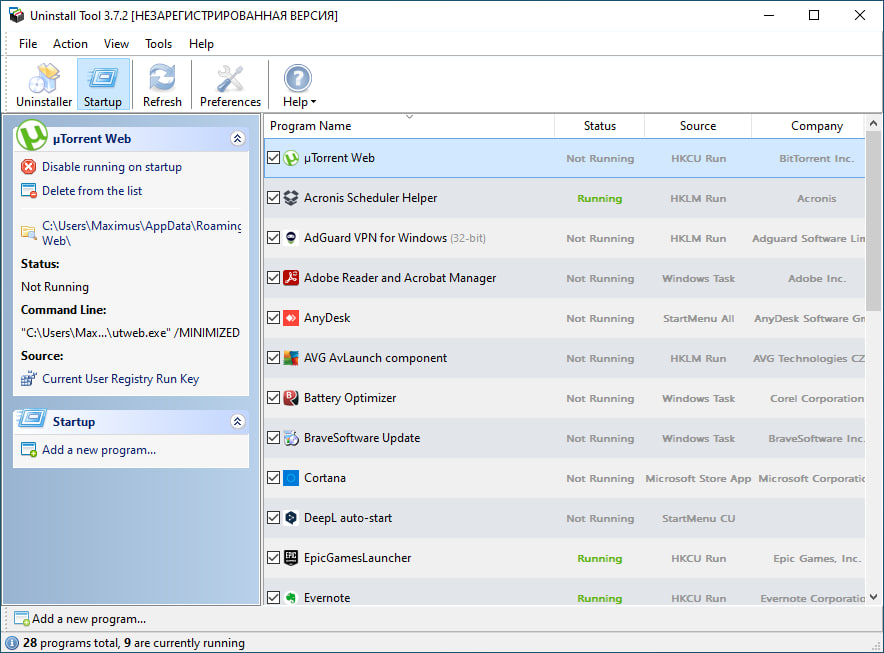Toggle the Cortana startup checkbox
884x653 pixels.
click(273, 478)
